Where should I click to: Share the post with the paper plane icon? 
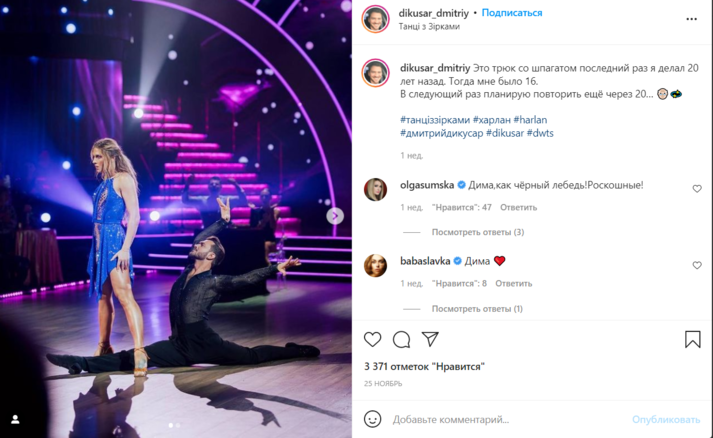430,339
